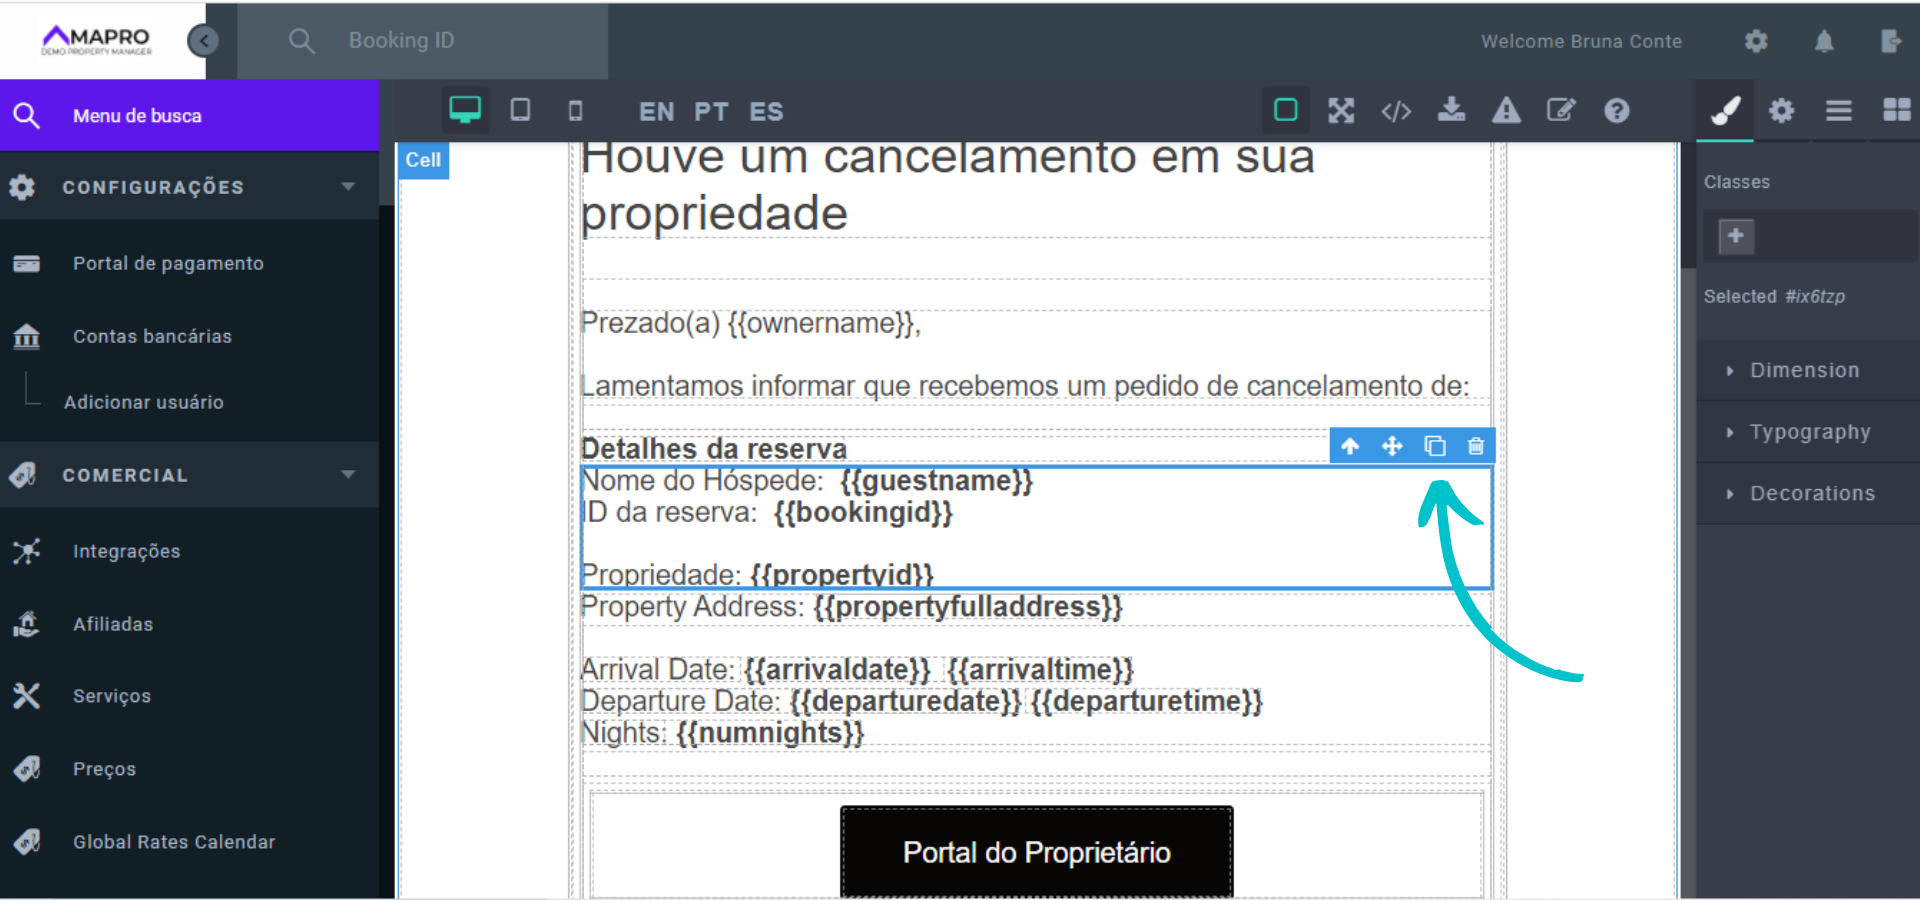Toggle component borders visibility

(1285, 111)
